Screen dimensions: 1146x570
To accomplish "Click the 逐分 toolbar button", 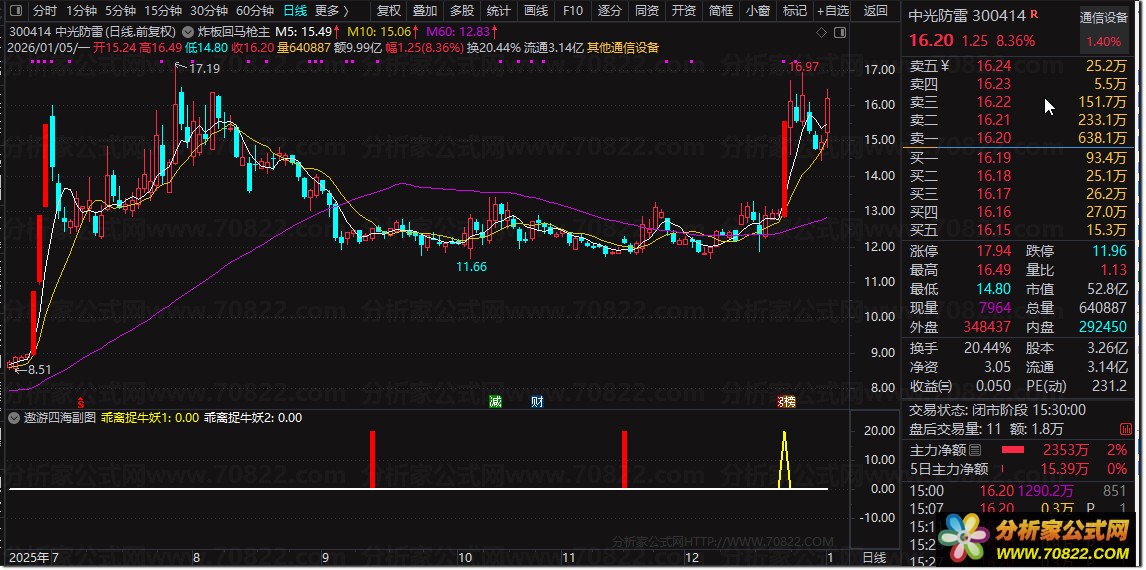I will click(x=610, y=11).
